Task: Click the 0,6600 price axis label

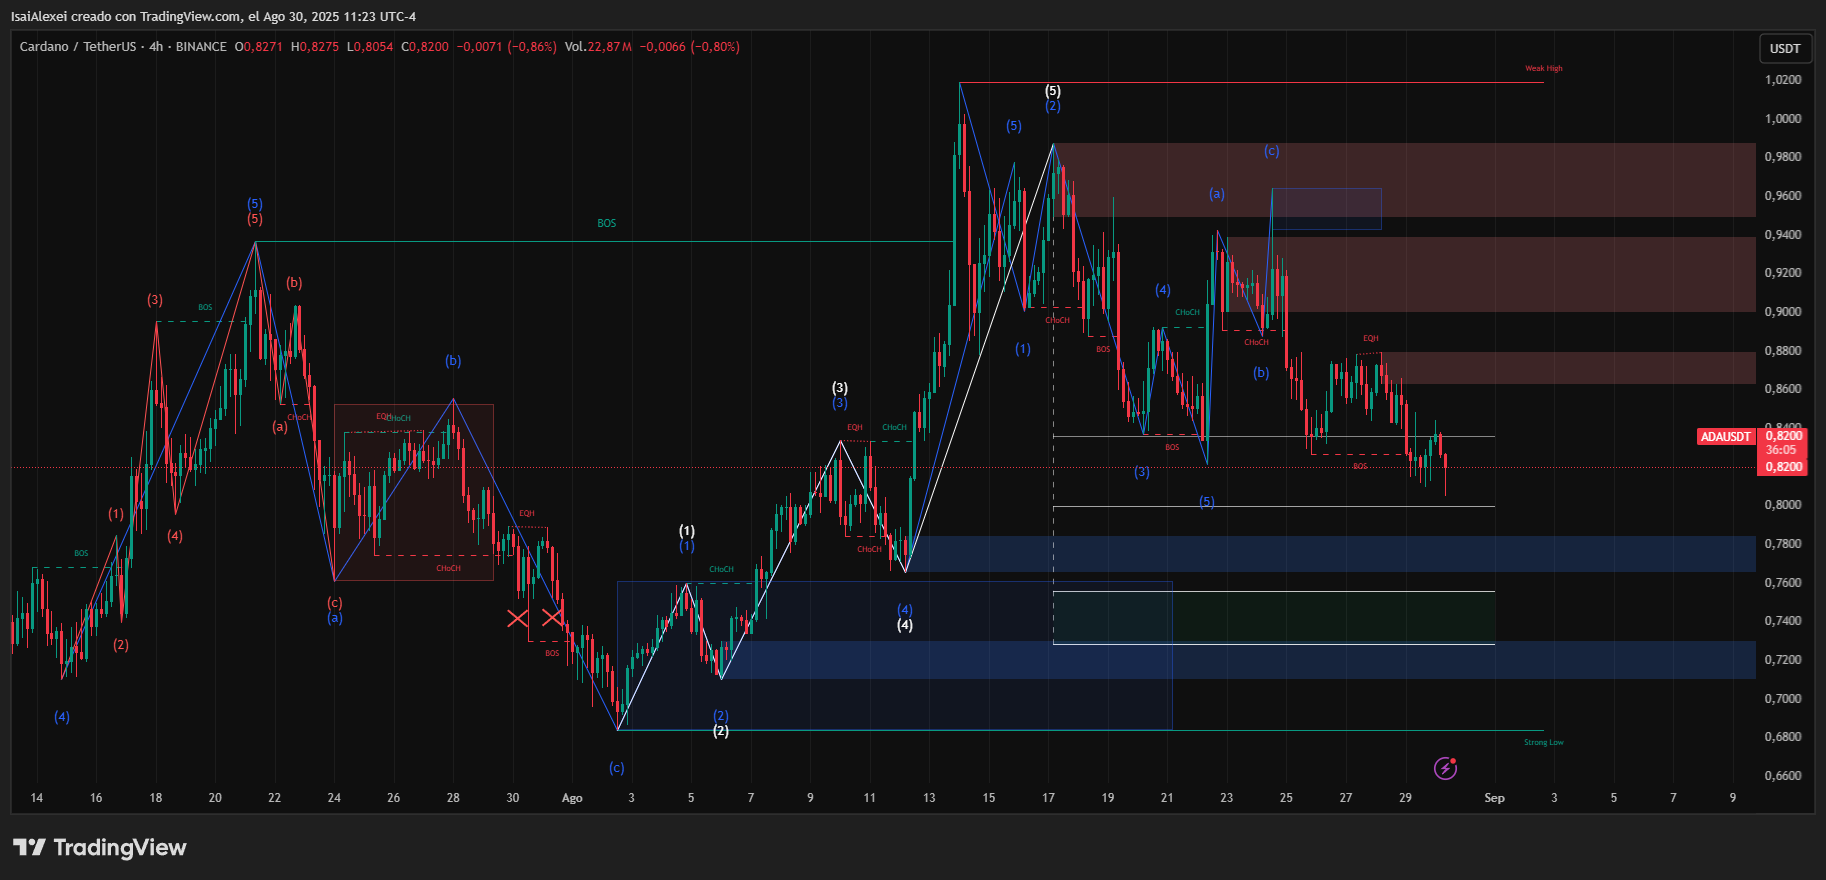Action: point(1783,776)
